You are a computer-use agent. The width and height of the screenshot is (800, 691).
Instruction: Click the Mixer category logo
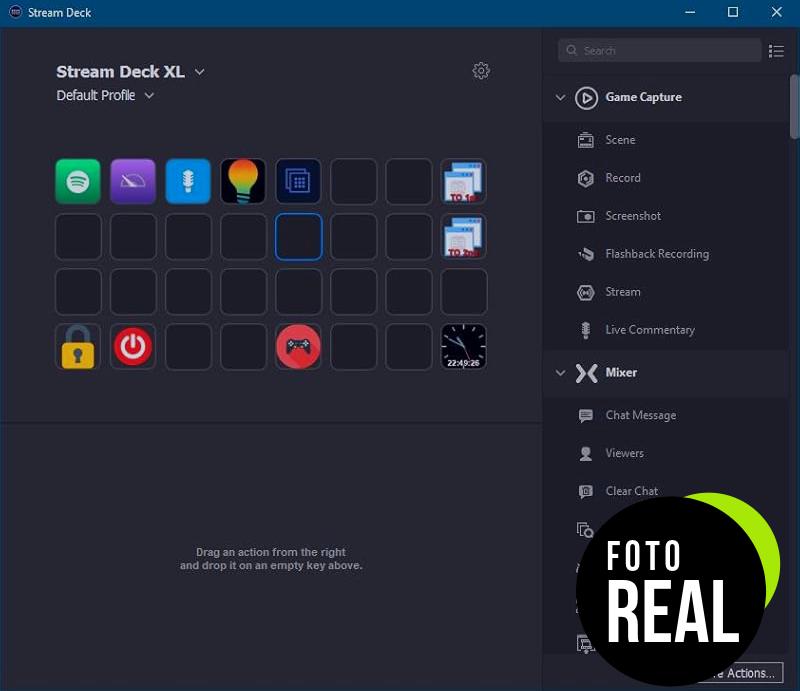[586, 374]
